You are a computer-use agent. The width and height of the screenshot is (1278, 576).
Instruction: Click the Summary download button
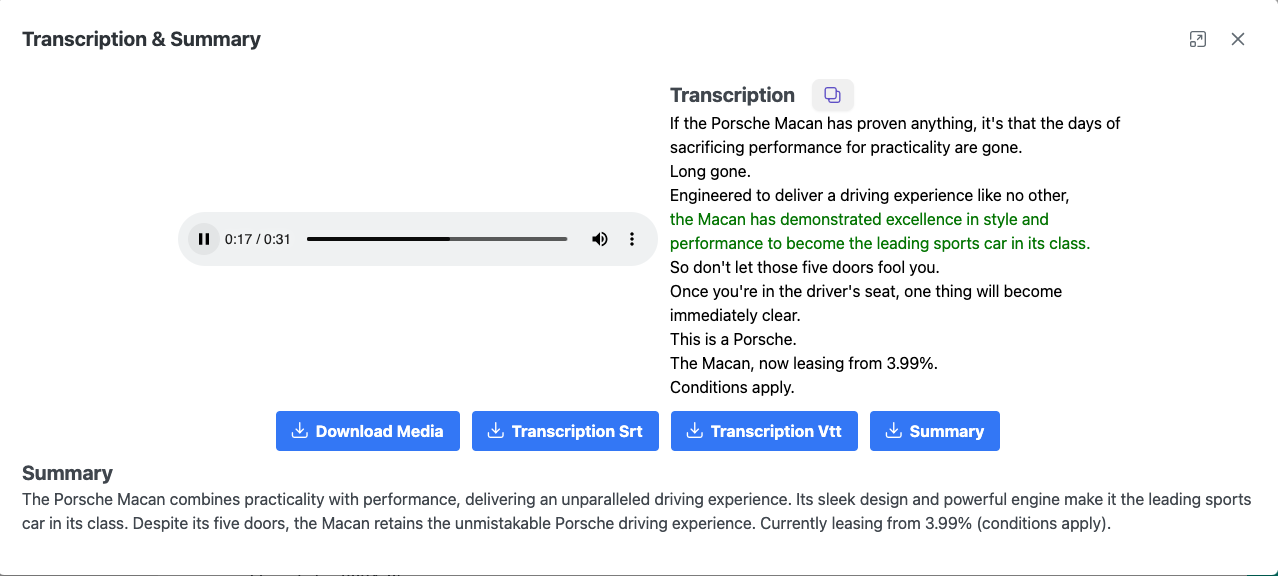pyautogui.click(x=935, y=431)
